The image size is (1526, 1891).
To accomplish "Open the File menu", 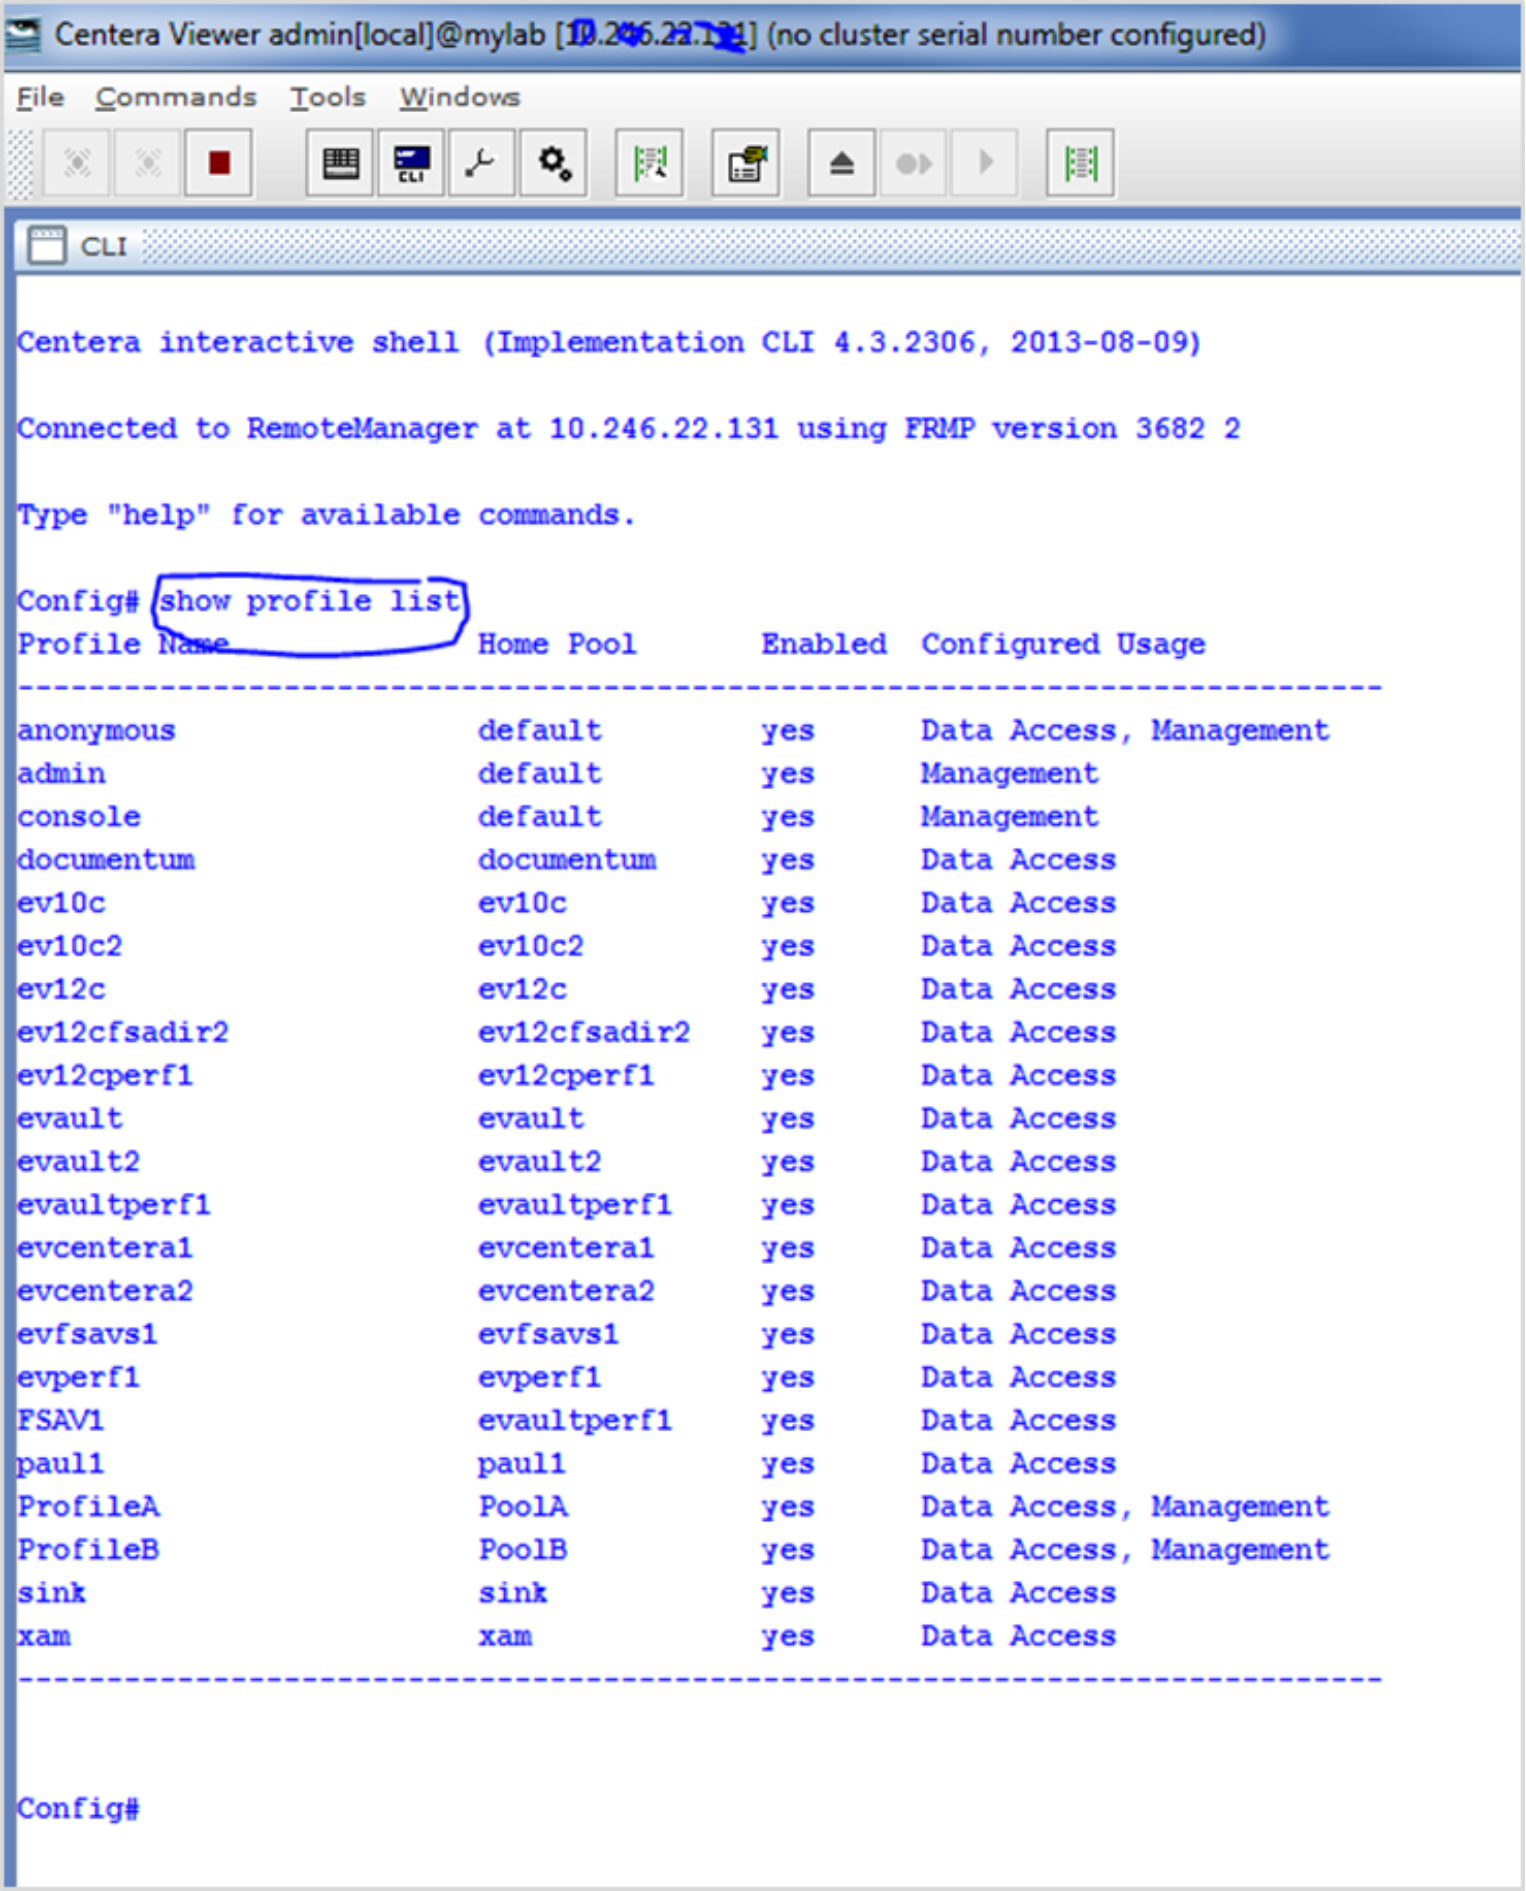I will click(40, 97).
